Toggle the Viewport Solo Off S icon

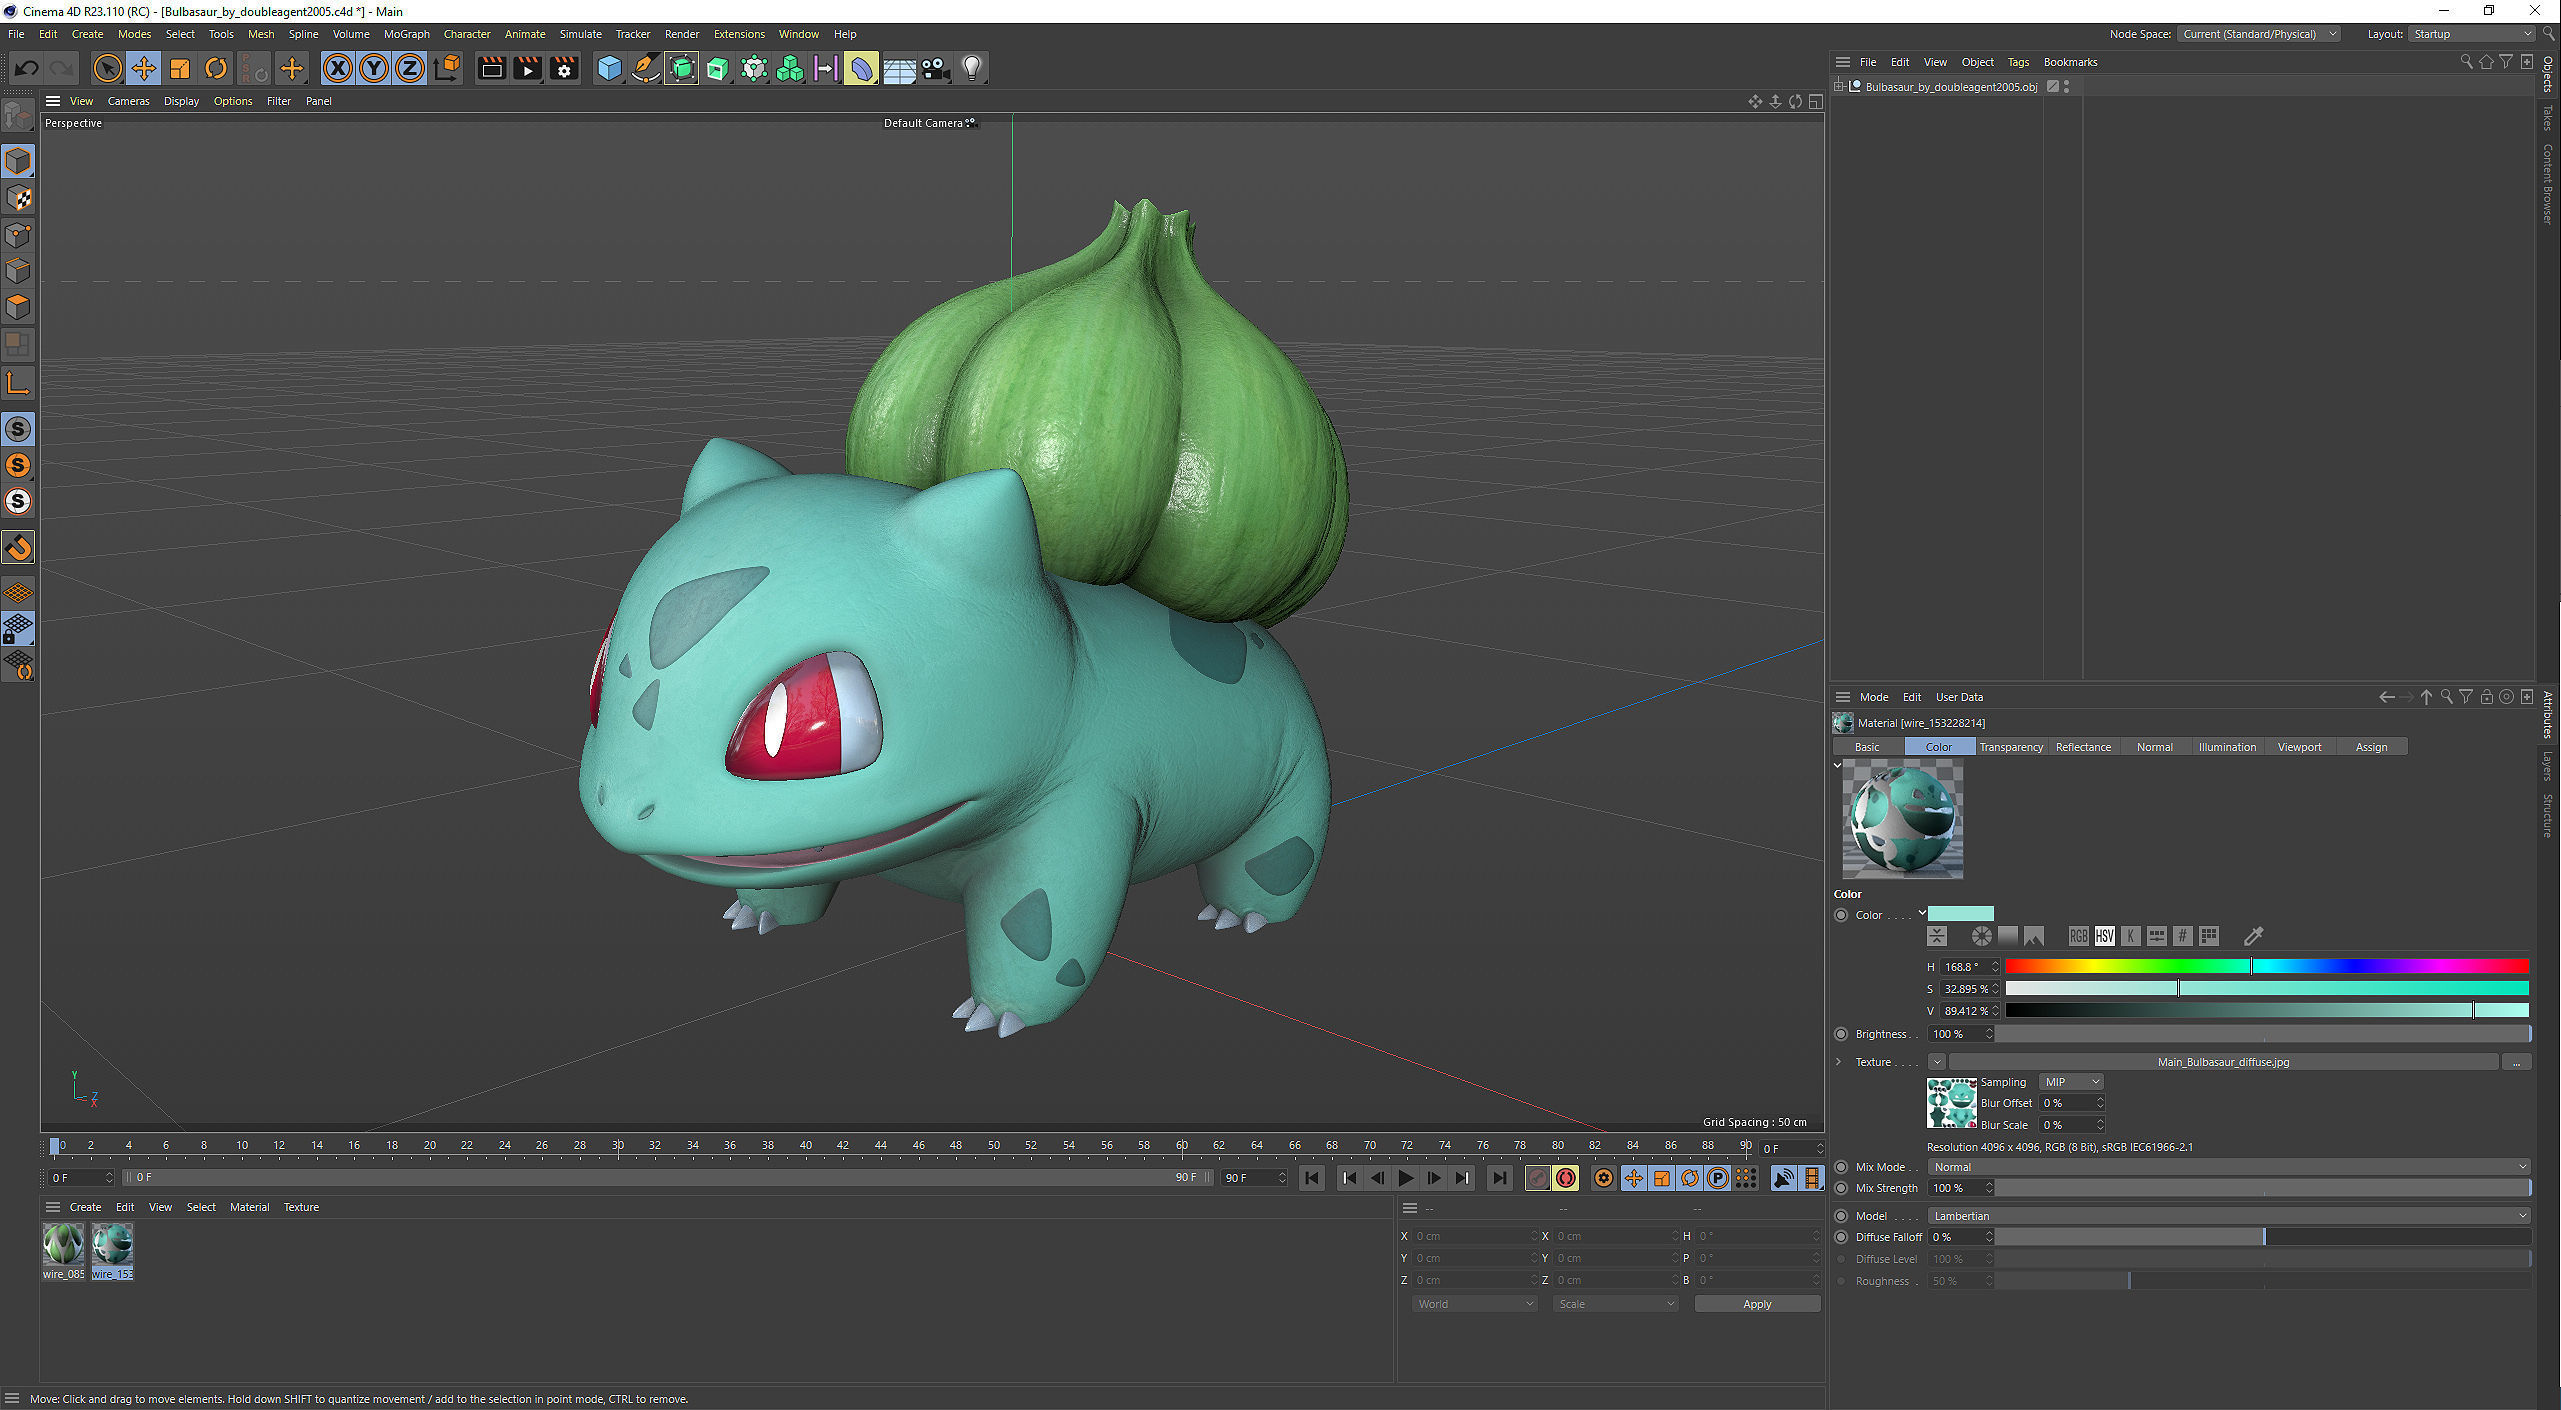pos(18,429)
